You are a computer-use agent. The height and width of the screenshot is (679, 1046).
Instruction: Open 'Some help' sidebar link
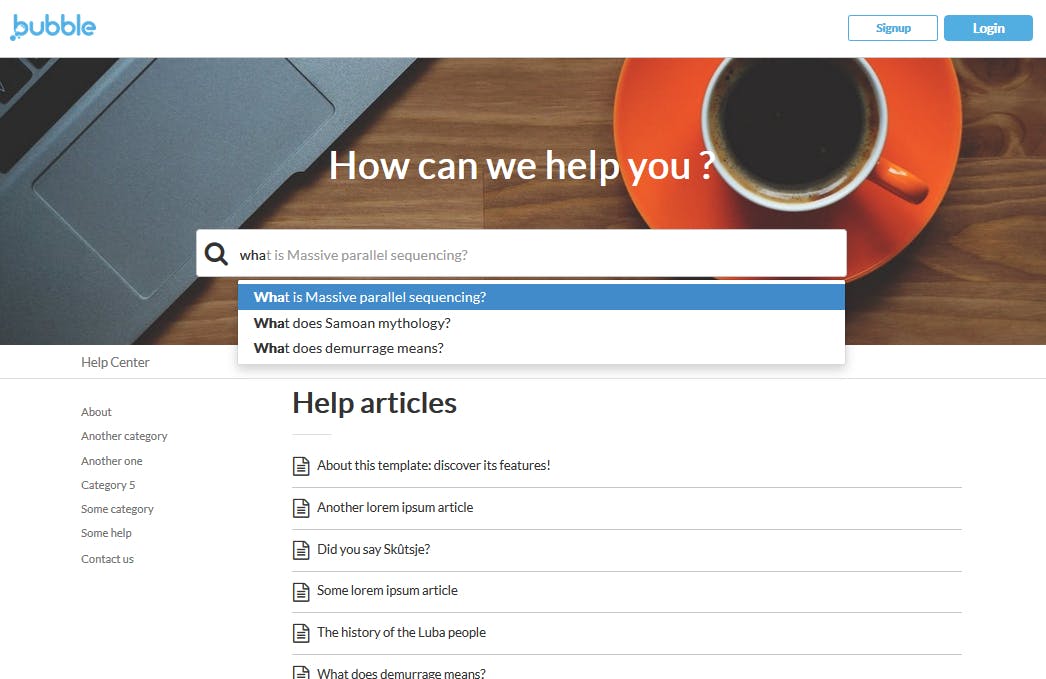click(106, 533)
